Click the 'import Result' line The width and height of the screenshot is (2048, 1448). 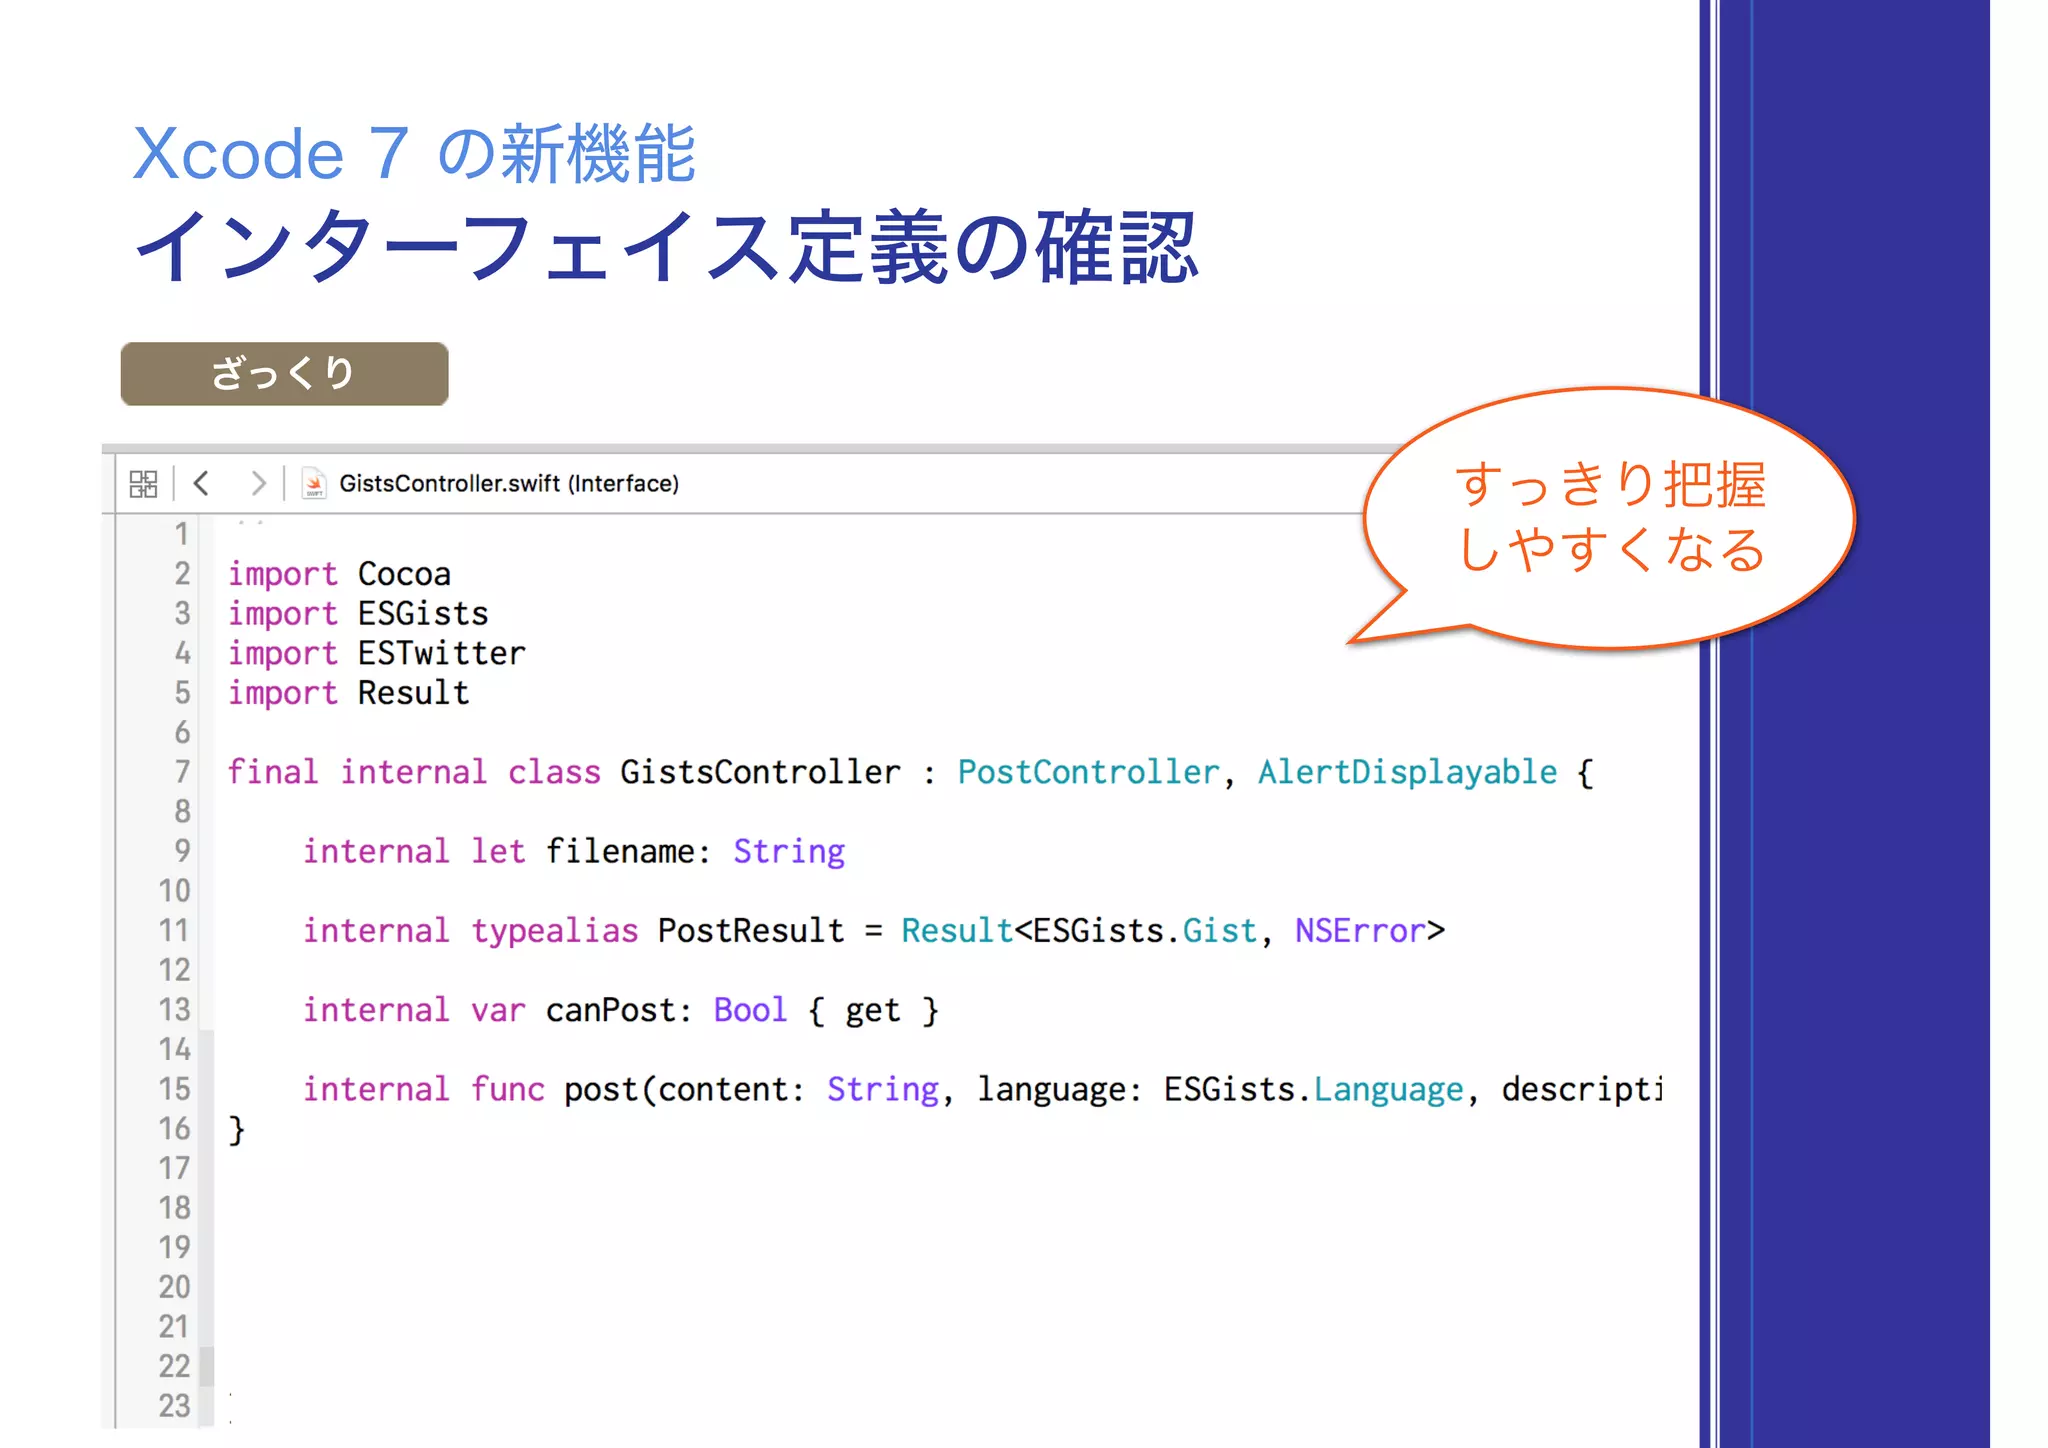point(349,693)
